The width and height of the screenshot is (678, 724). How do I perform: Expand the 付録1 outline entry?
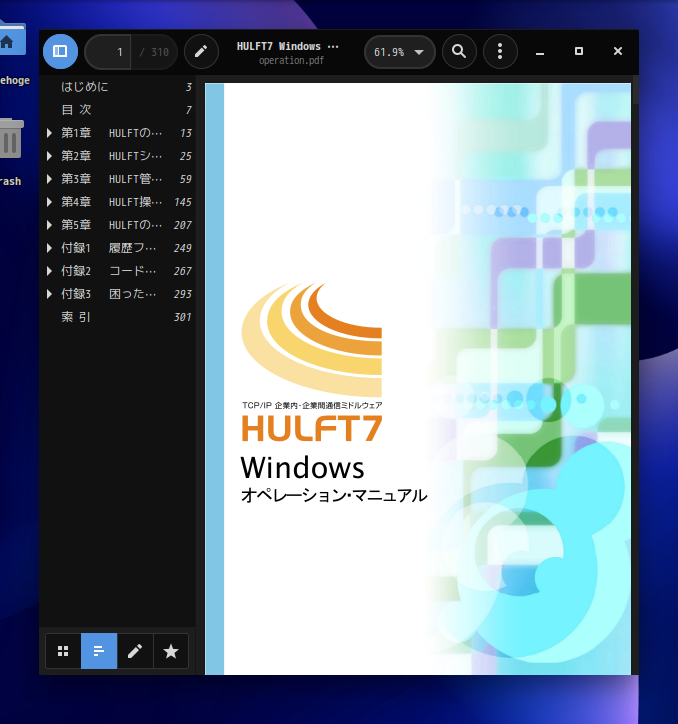[49, 248]
